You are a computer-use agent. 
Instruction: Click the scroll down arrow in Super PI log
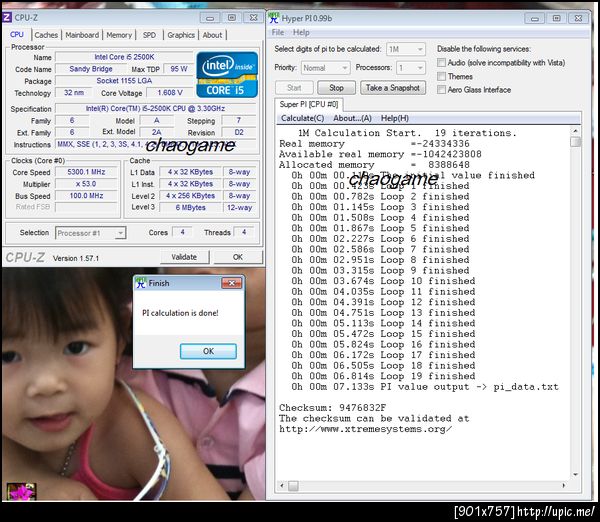point(575,475)
